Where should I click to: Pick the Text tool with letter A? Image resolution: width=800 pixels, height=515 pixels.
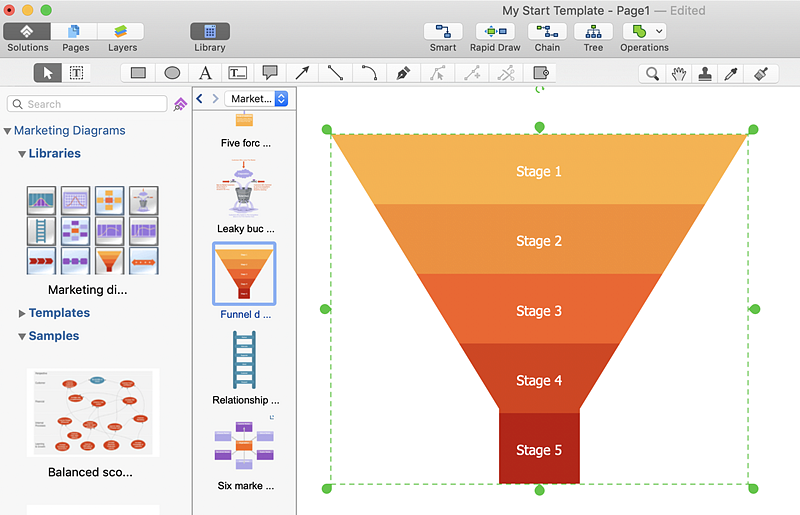pyautogui.click(x=205, y=73)
